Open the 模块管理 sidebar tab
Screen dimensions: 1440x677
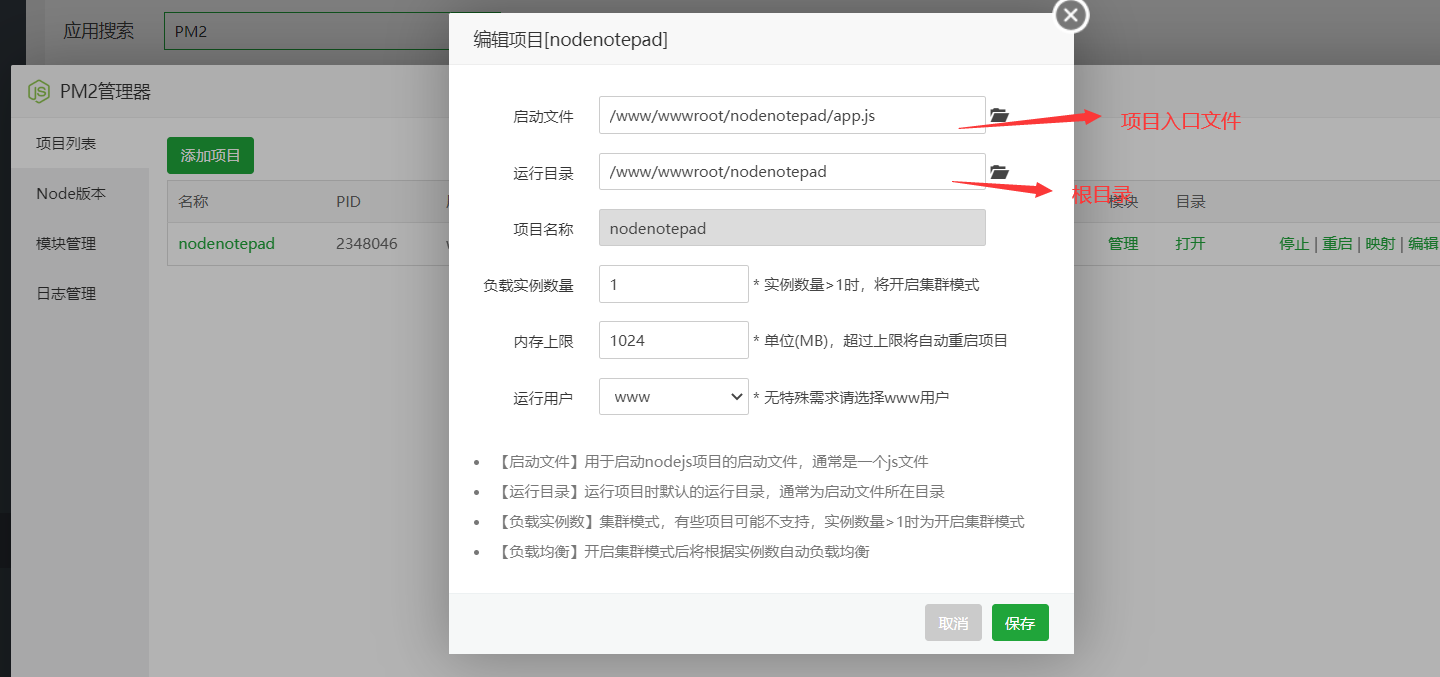click(x=66, y=244)
